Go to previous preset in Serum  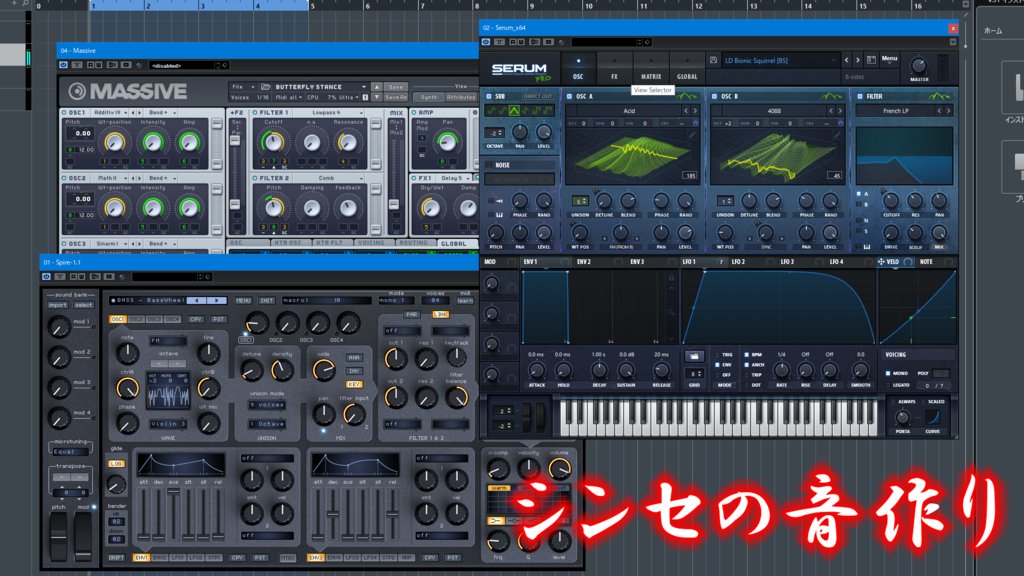point(847,60)
